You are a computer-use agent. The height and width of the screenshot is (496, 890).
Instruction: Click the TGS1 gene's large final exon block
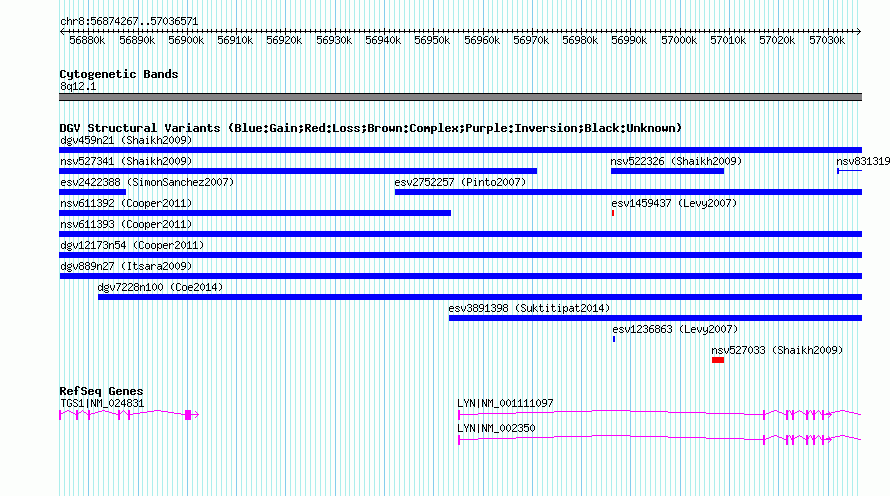(188, 415)
